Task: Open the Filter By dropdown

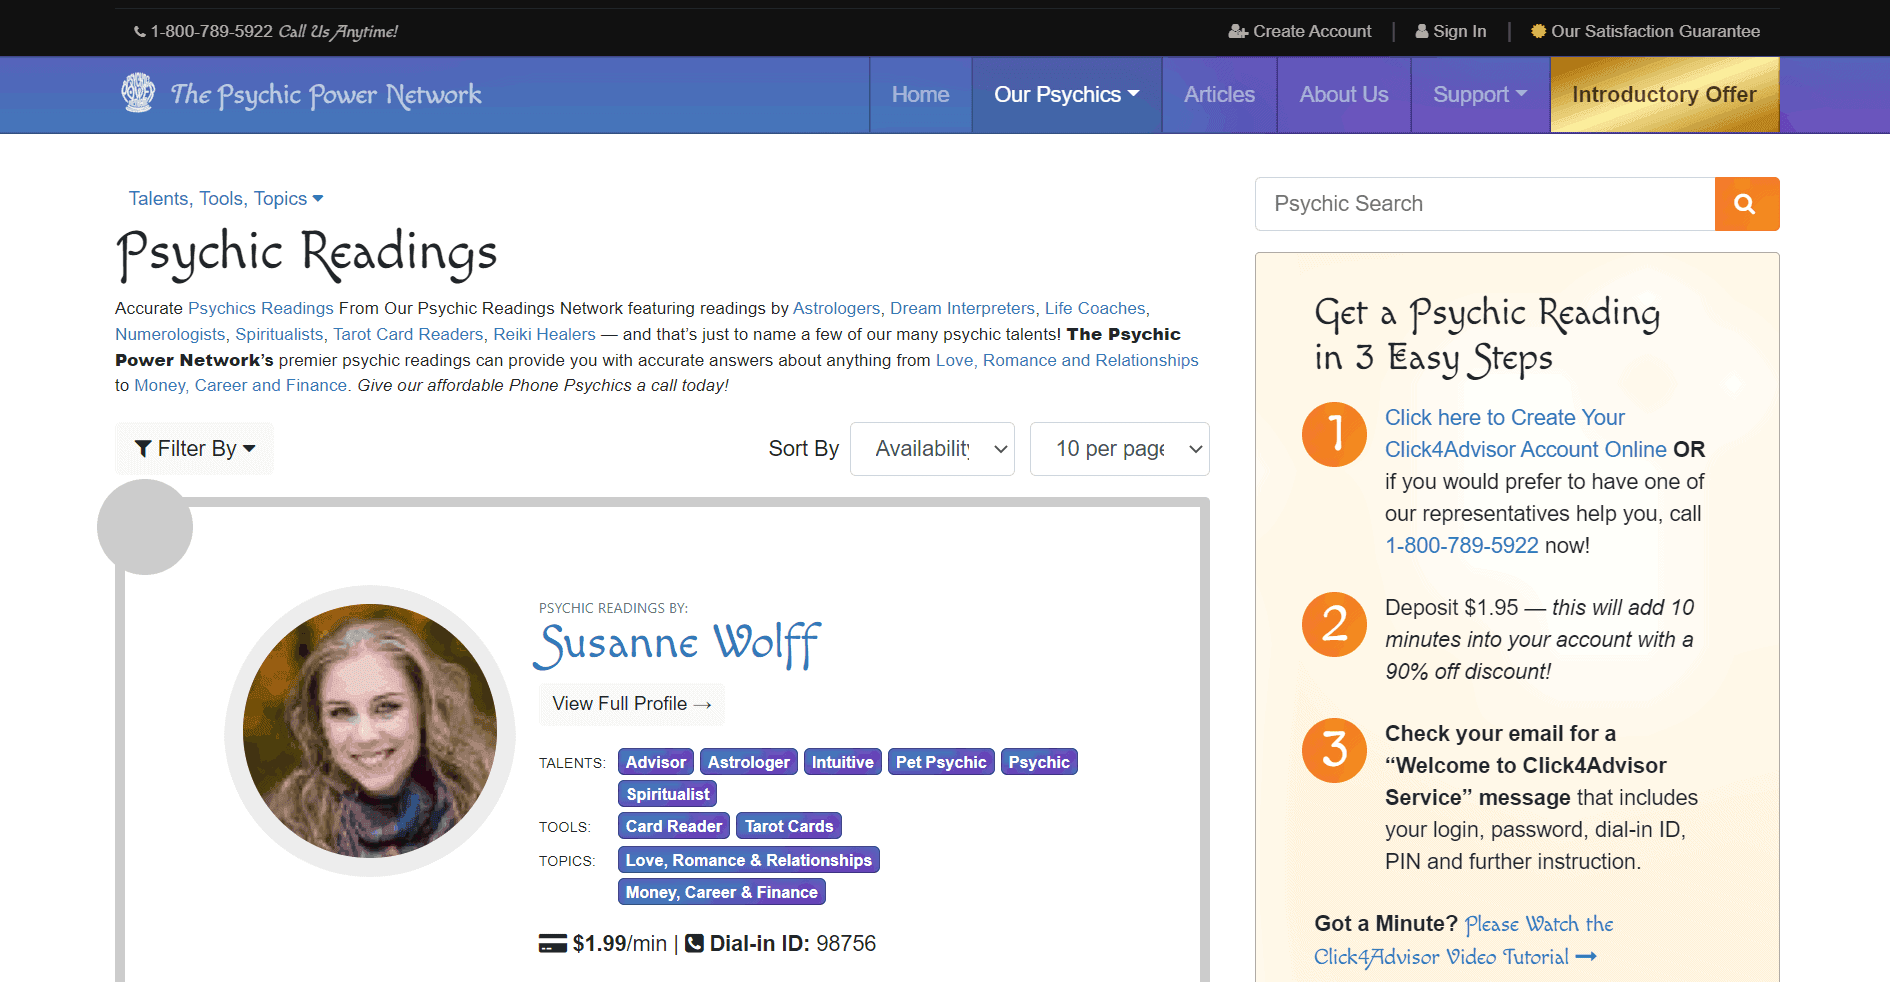Action: click(x=194, y=449)
